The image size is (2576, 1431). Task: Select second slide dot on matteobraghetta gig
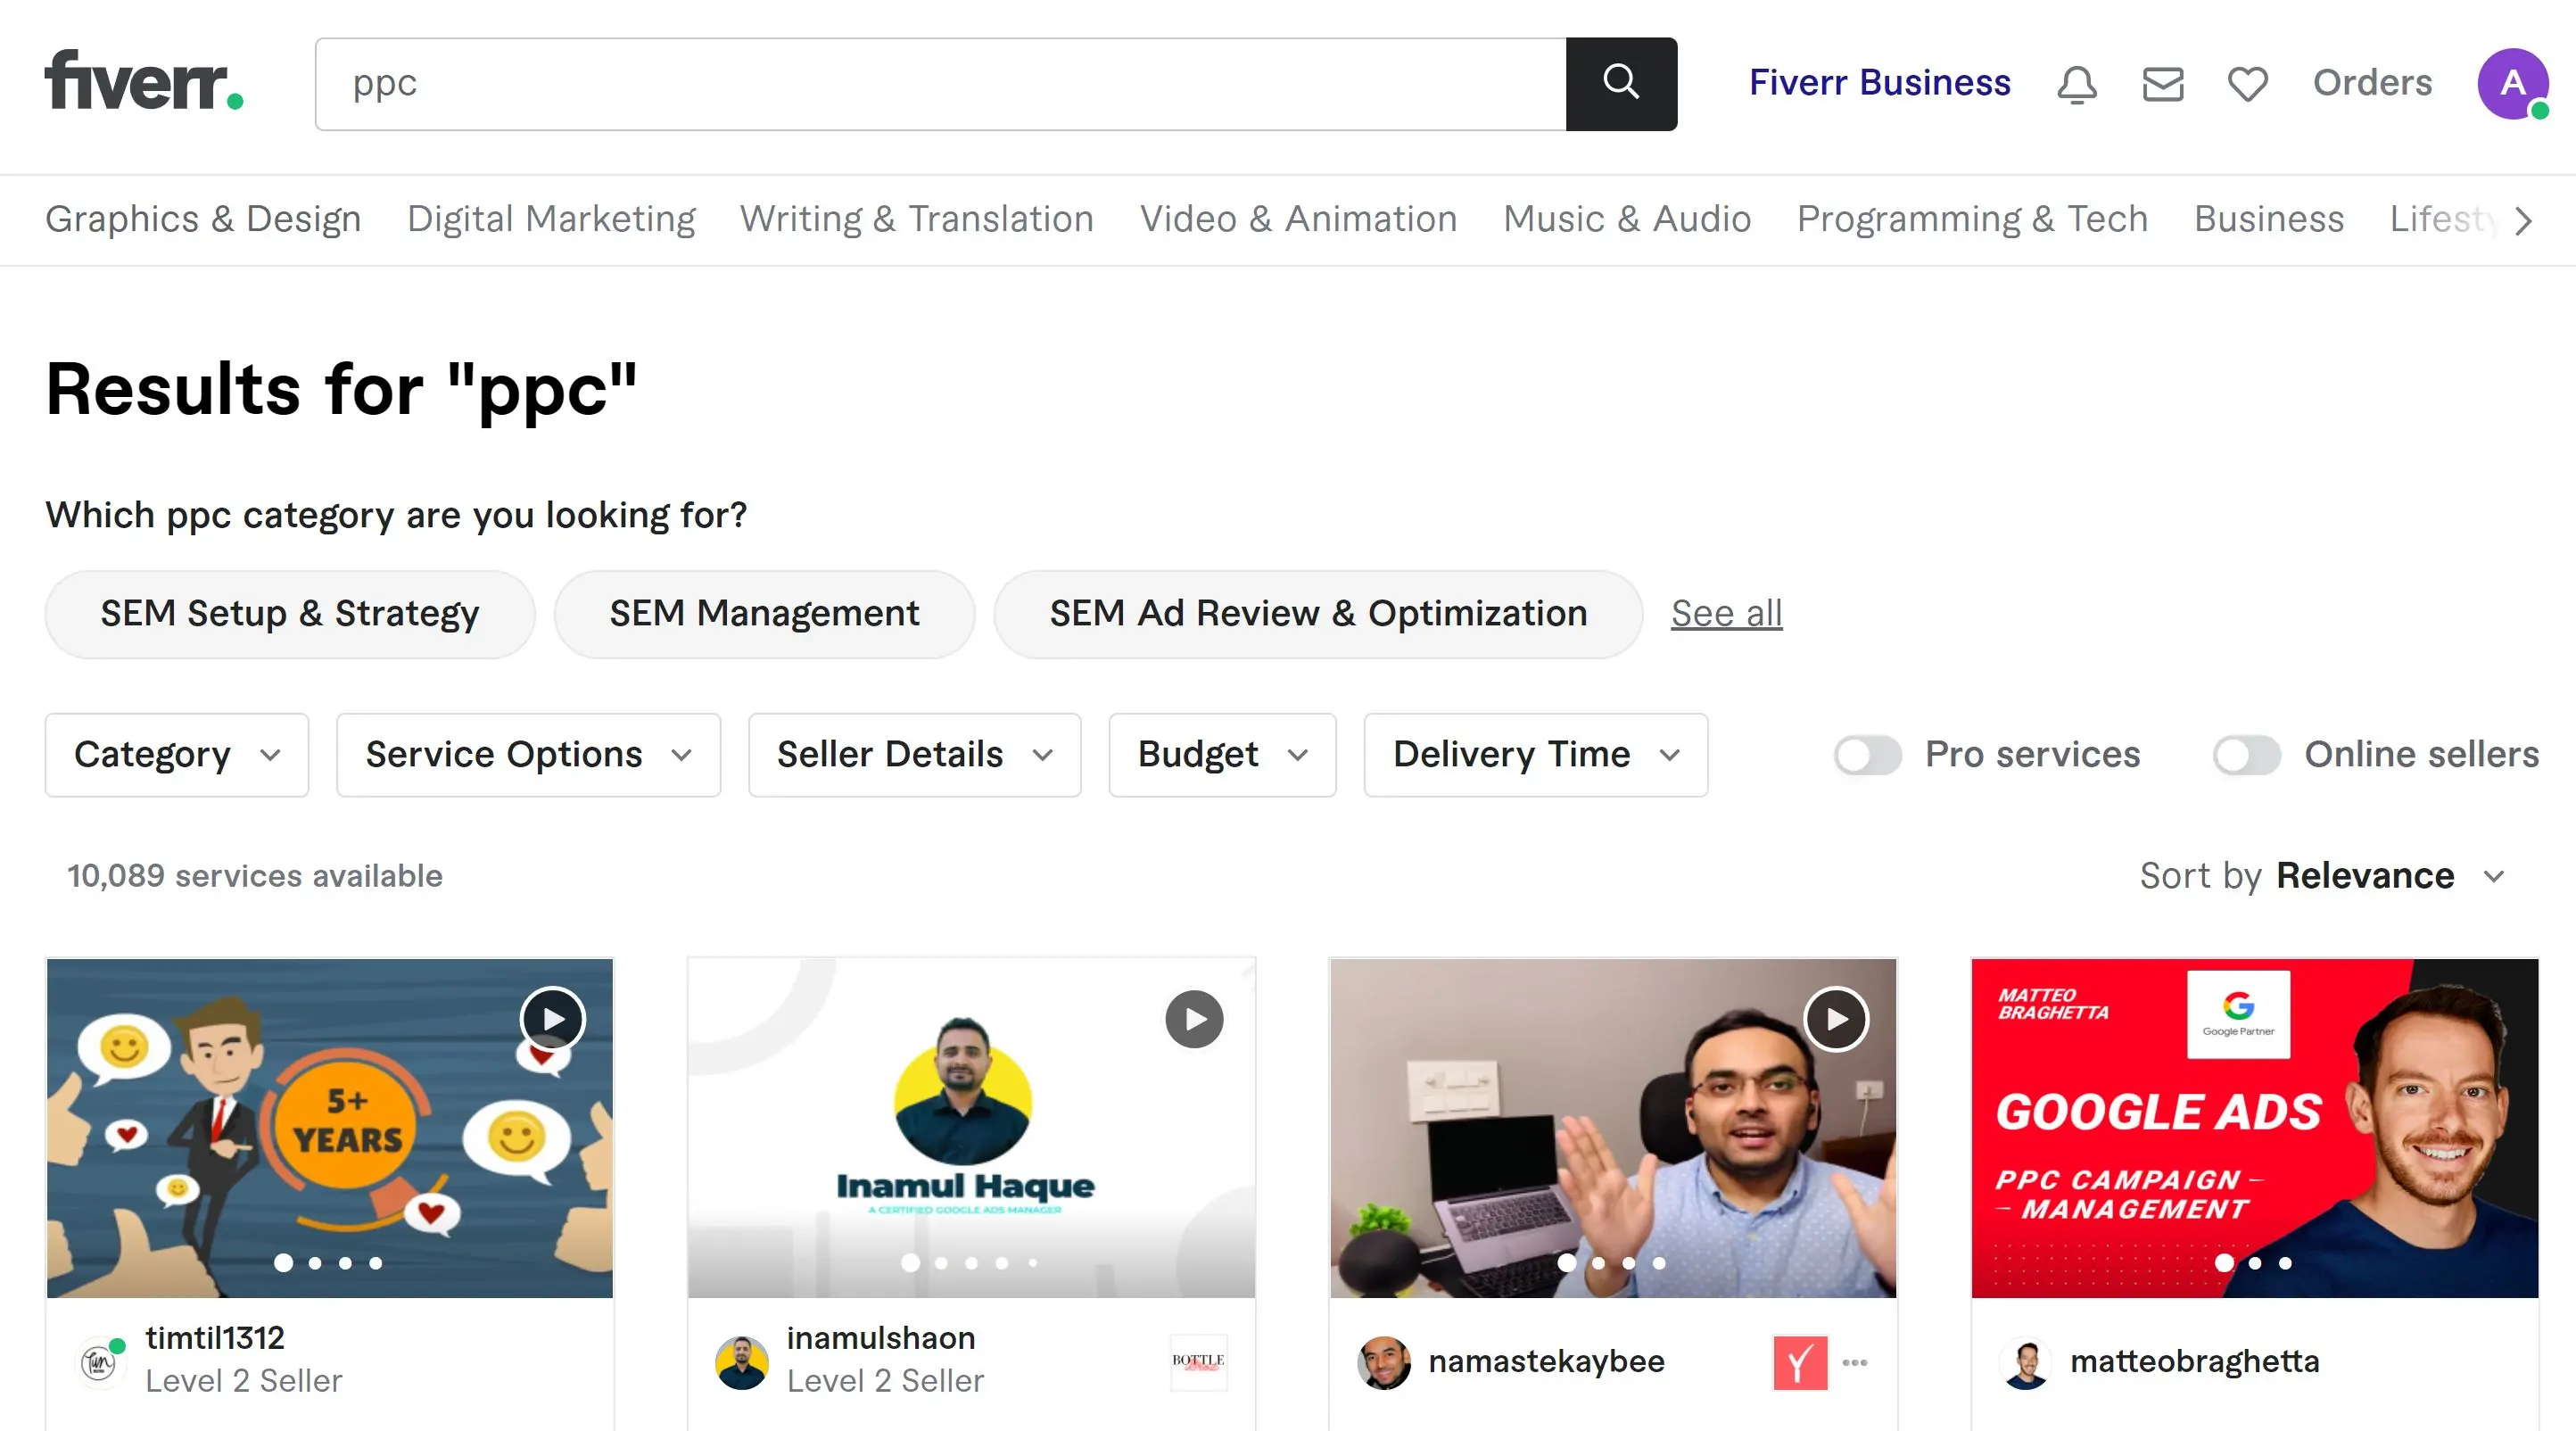point(2255,1263)
